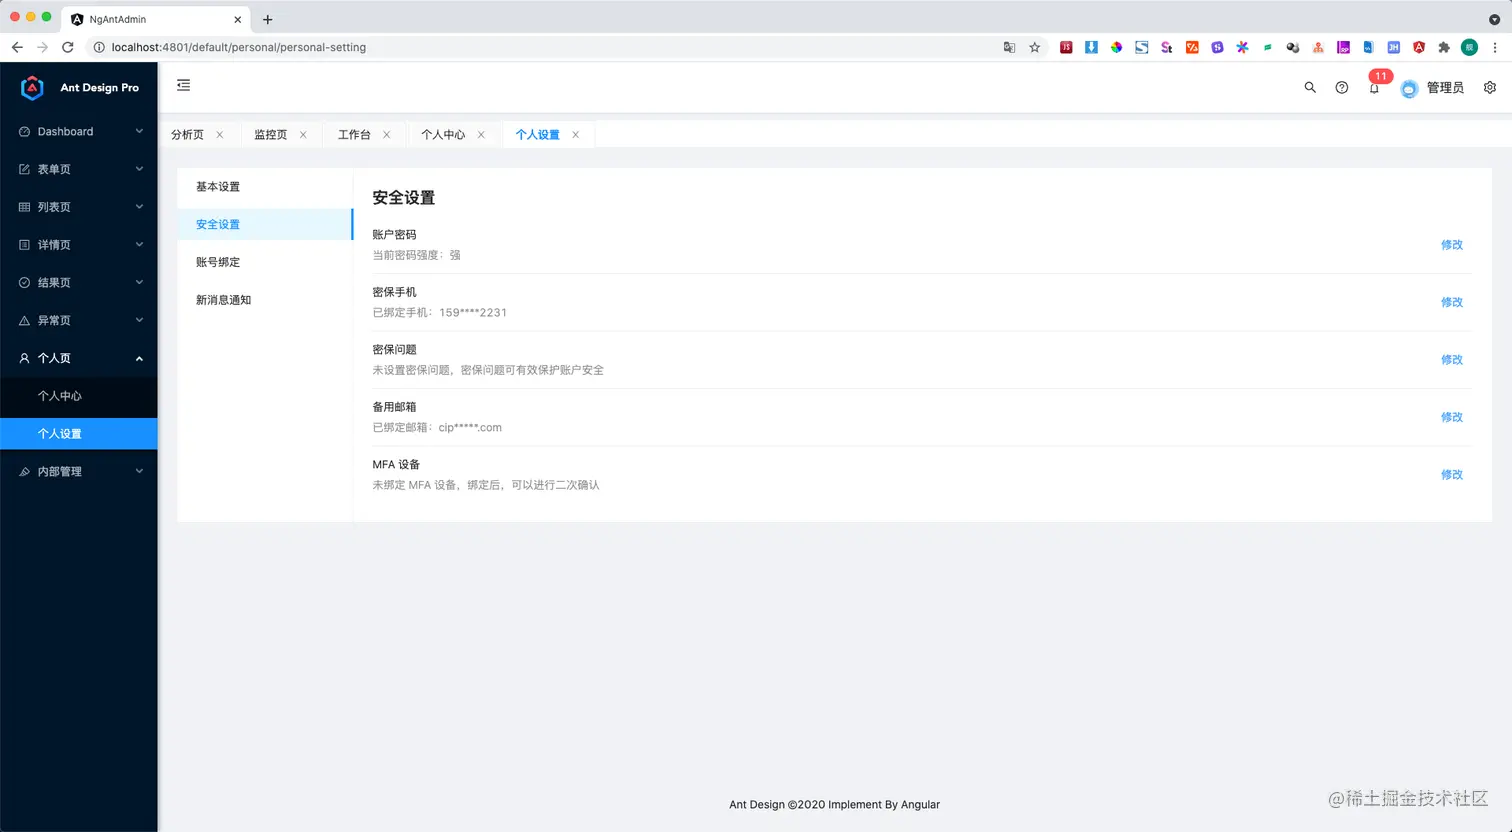Click the color wheel extension icon
Image resolution: width=1512 pixels, height=832 pixels.
pyautogui.click(x=1116, y=47)
